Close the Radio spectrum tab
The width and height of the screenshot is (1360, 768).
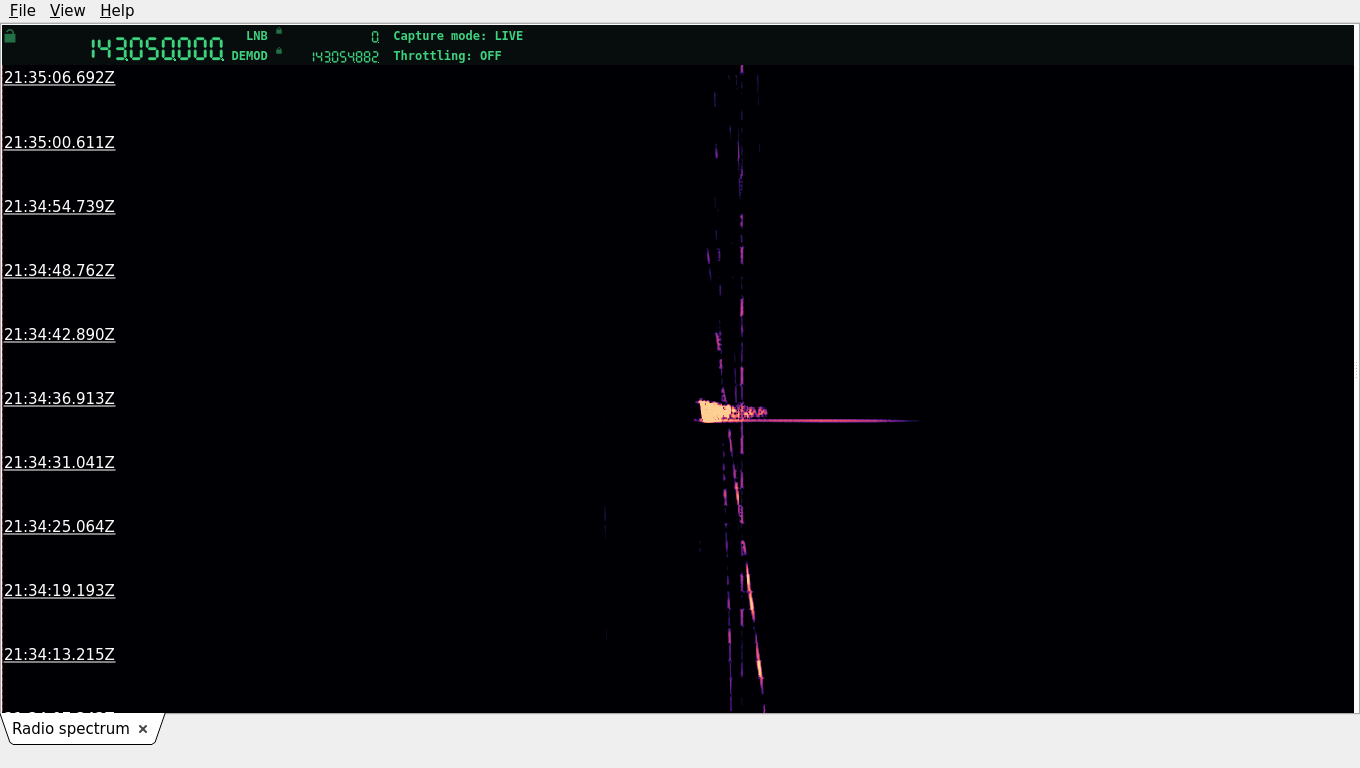coord(143,729)
